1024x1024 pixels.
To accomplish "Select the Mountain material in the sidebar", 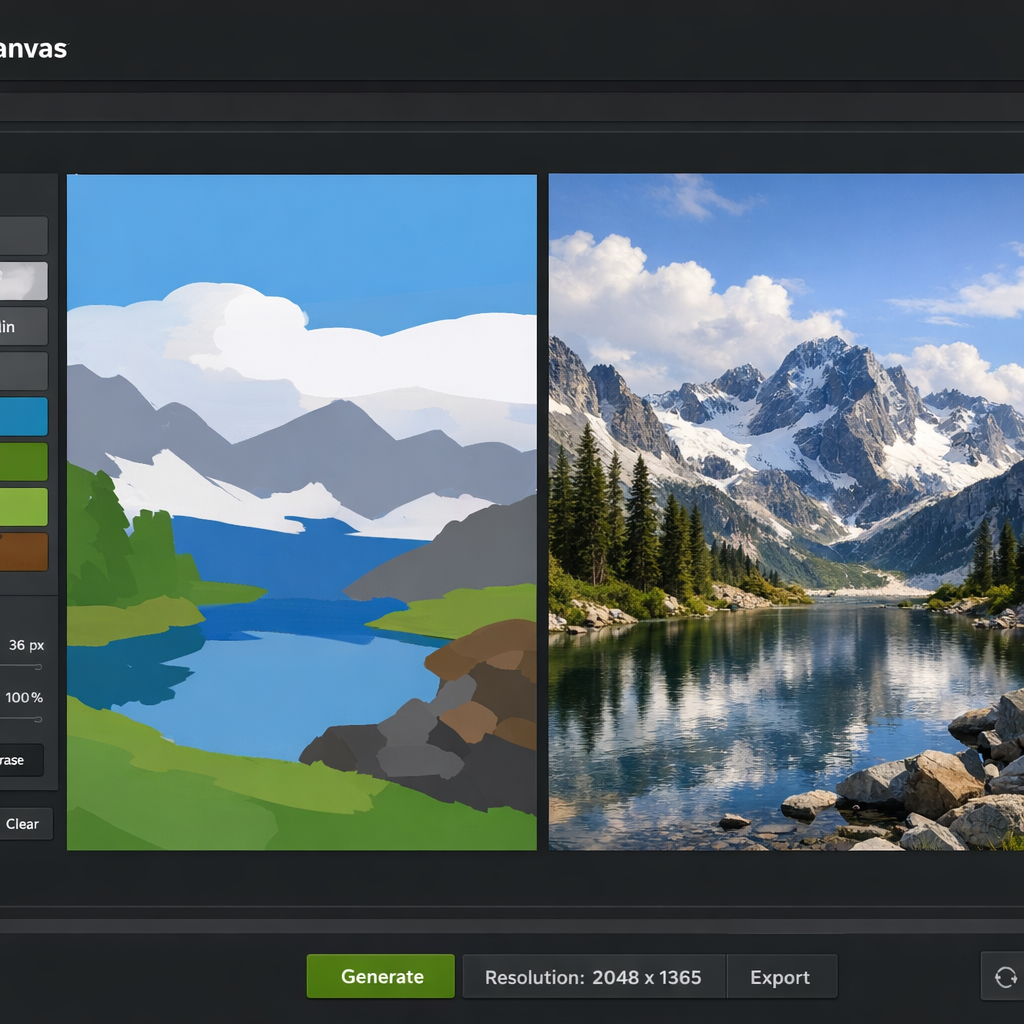I will pyautogui.click(x=20, y=326).
